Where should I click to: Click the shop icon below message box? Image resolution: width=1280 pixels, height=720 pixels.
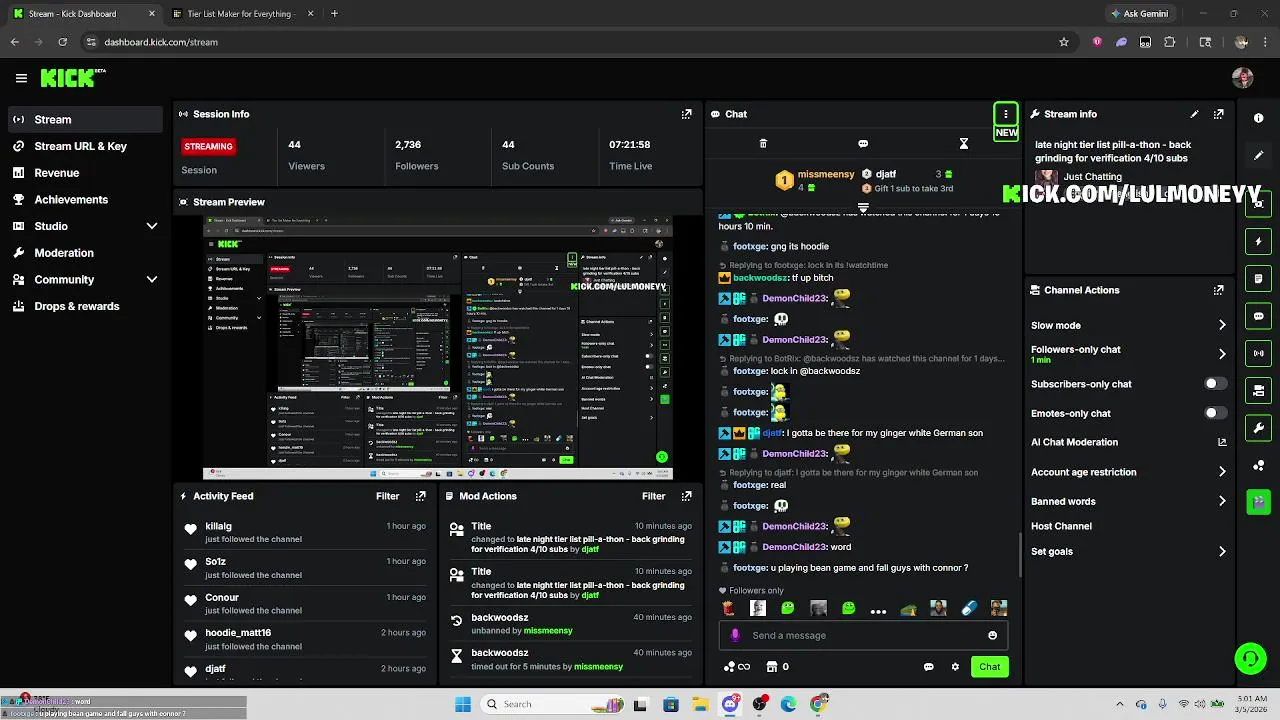[772, 667]
